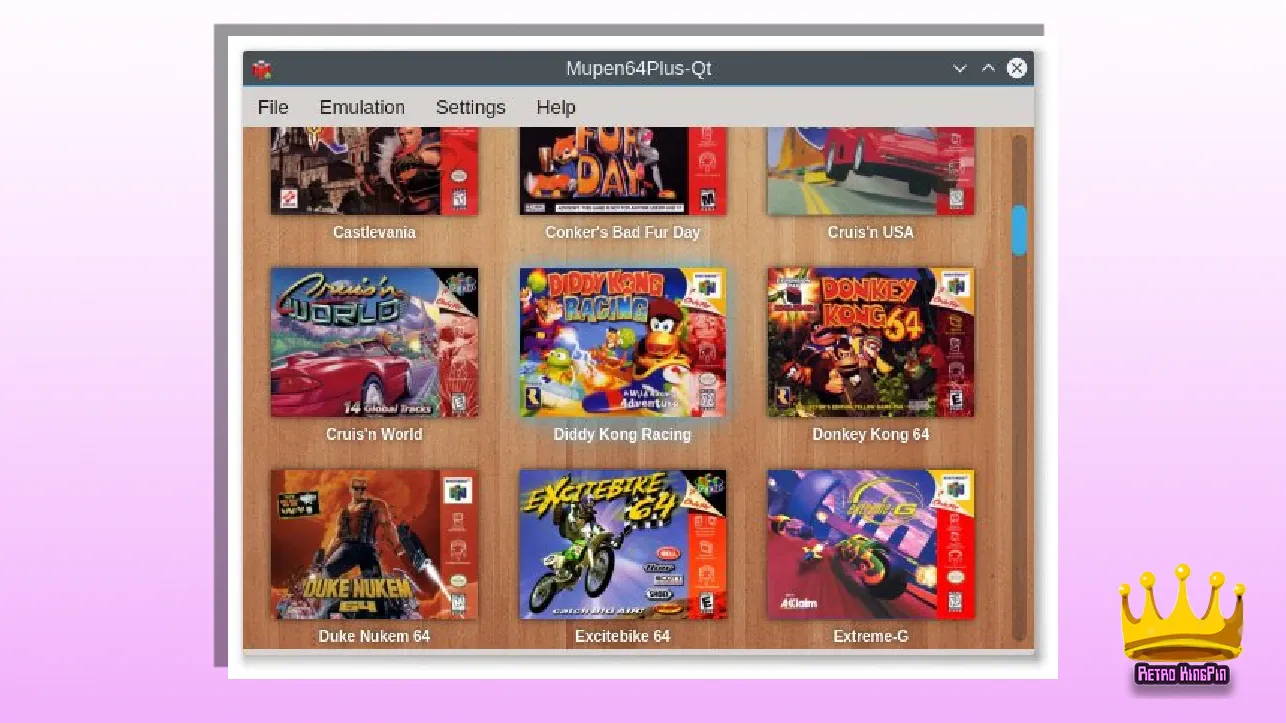The width and height of the screenshot is (1286, 723).
Task: Open the Settings menu
Action: point(470,107)
